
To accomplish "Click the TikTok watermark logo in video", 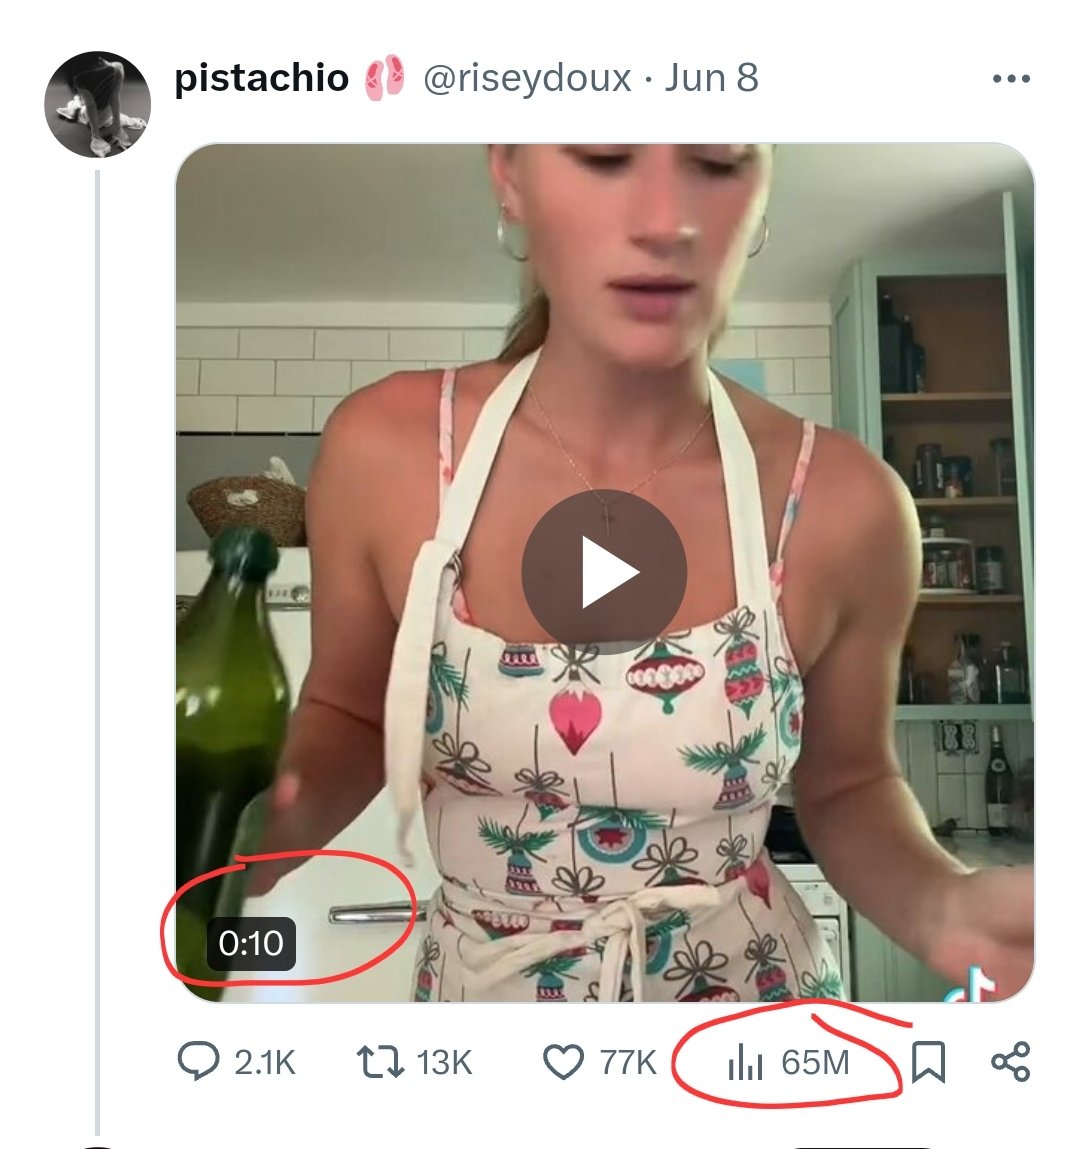I will [973, 984].
